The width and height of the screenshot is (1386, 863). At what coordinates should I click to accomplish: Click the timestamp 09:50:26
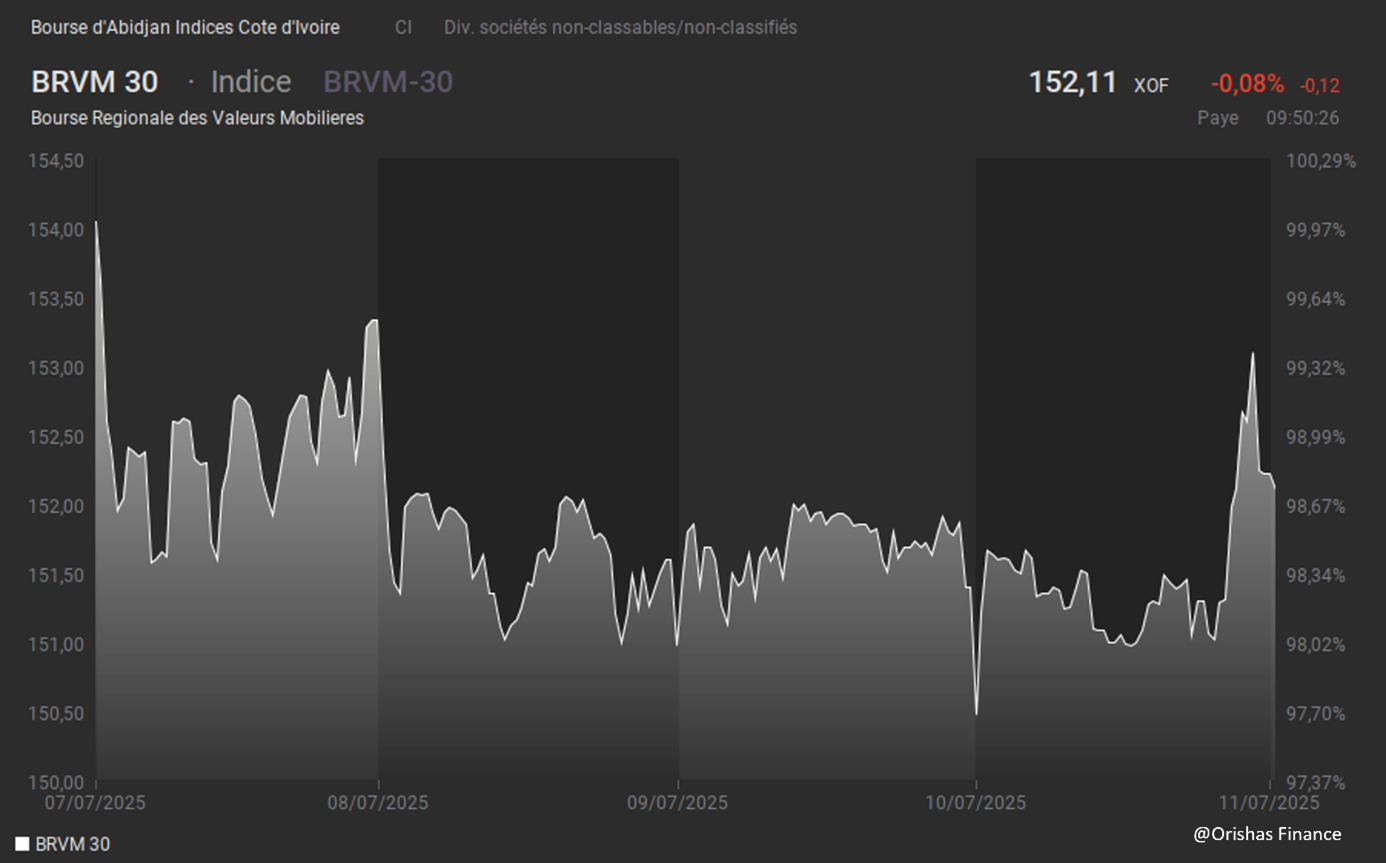pyautogui.click(x=1303, y=118)
